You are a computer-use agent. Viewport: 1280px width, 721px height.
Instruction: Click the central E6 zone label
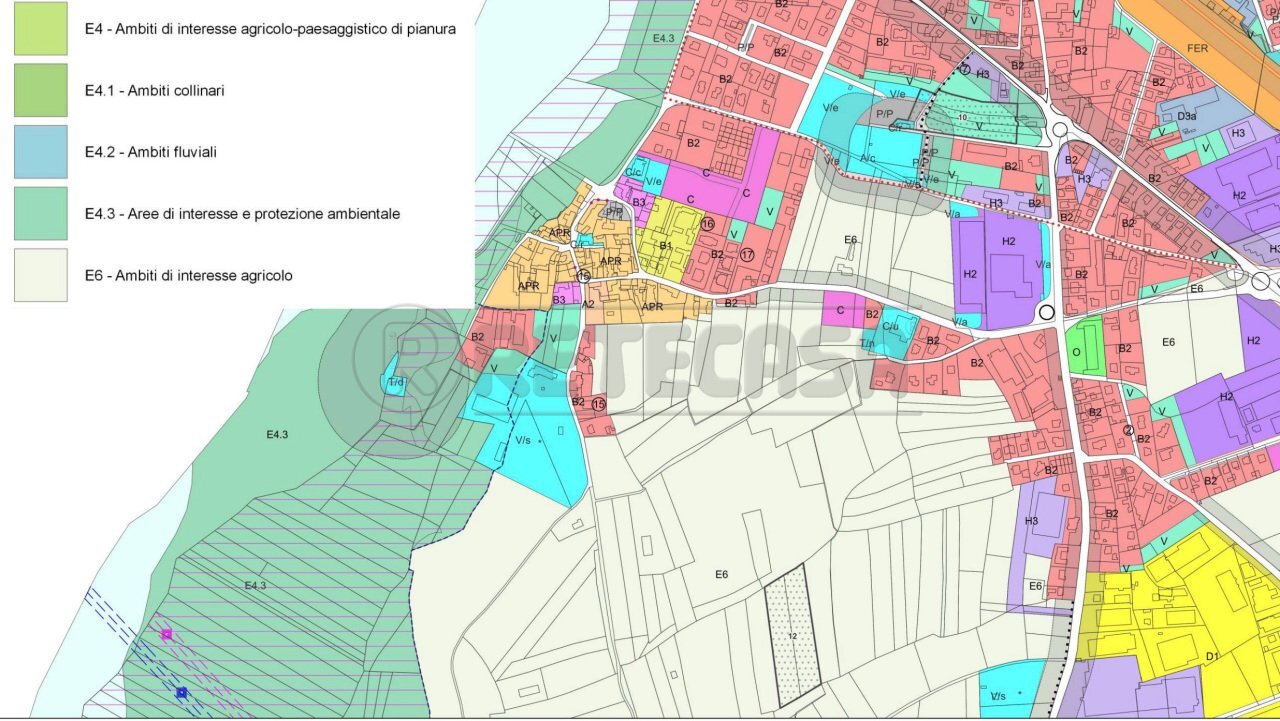point(720,573)
